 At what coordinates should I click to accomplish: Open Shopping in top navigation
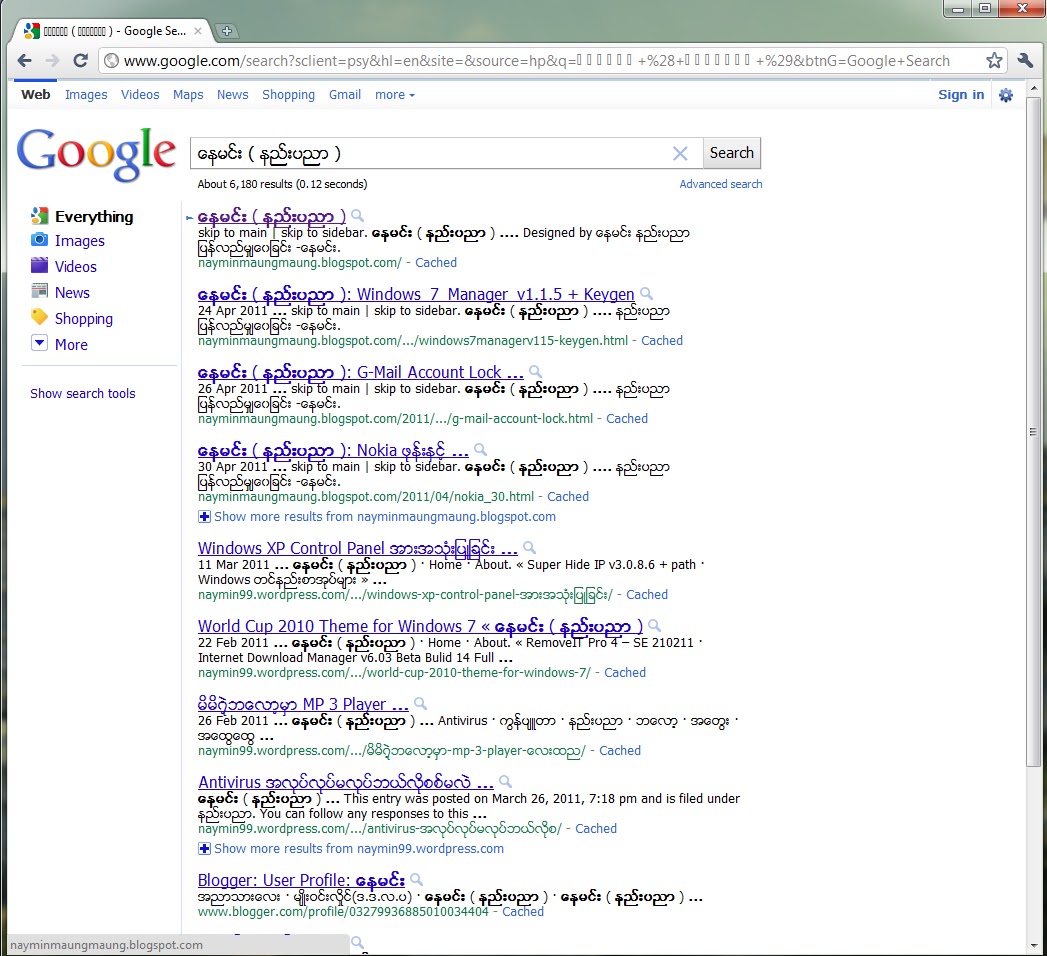pos(288,95)
